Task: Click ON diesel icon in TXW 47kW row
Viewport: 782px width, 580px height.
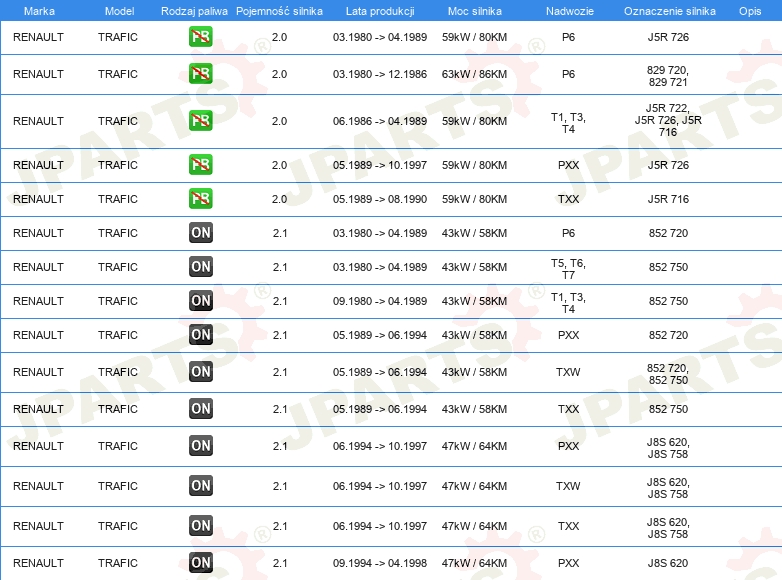Action: click(x=200, y=485)
